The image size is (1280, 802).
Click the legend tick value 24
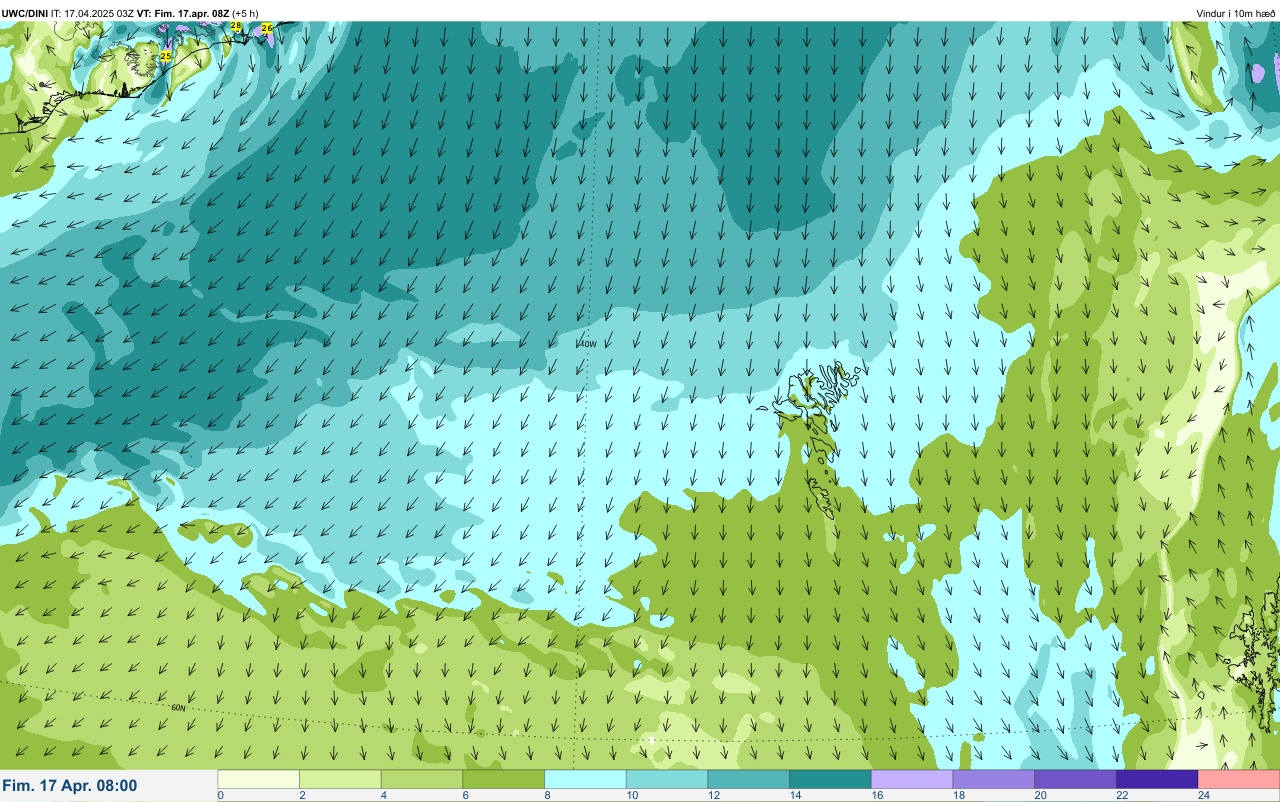(x=1203, y=796)
